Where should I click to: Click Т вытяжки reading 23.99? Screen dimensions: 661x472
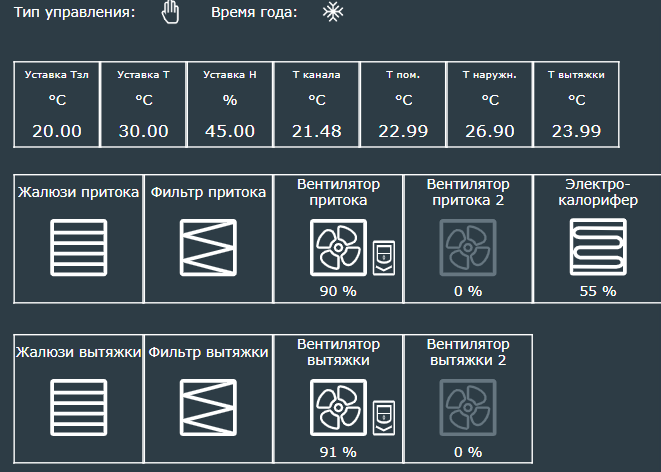point(576,131)
